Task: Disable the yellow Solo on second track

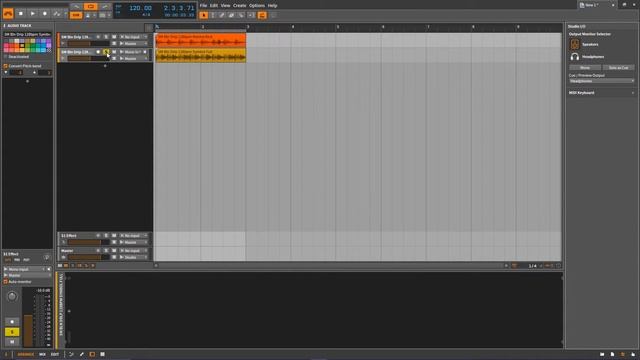Action: [106, 52]
